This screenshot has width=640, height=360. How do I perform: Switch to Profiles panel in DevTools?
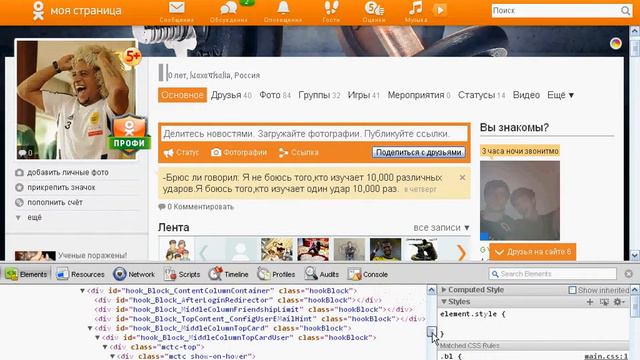coord(276,274)
